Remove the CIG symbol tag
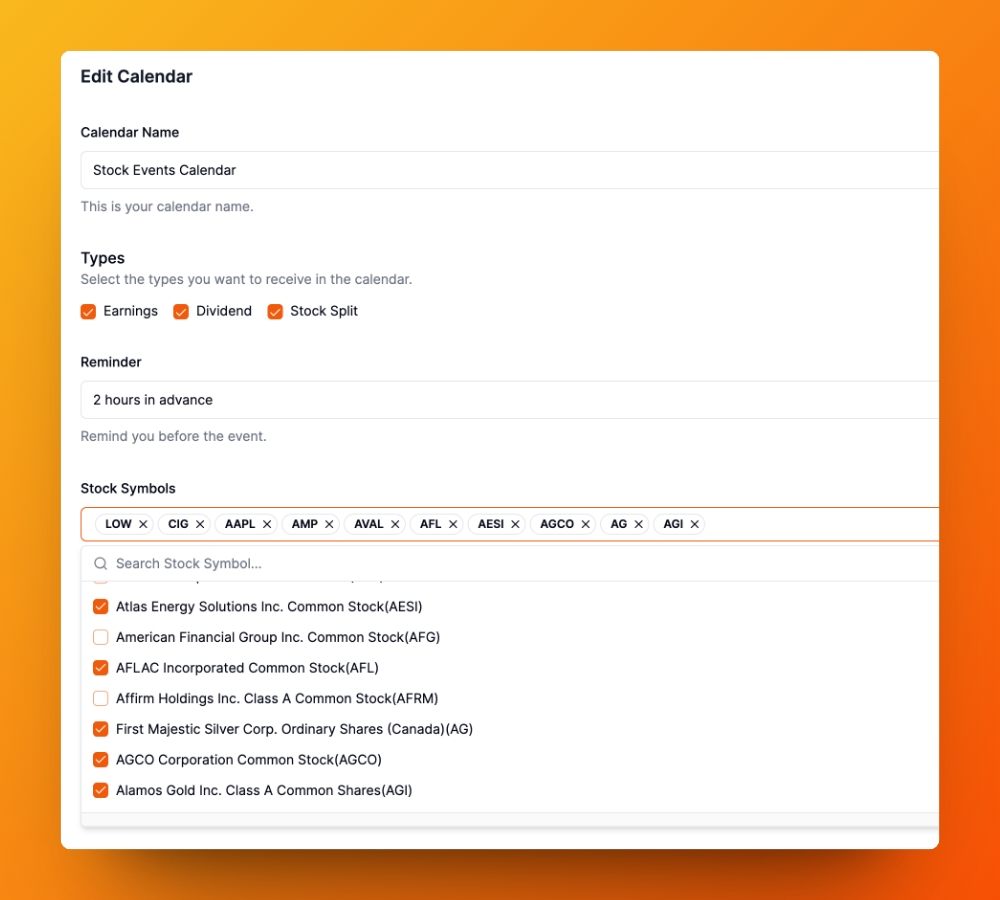The width and height of the screenshot is (1000, 900). [x=200, y=524]
